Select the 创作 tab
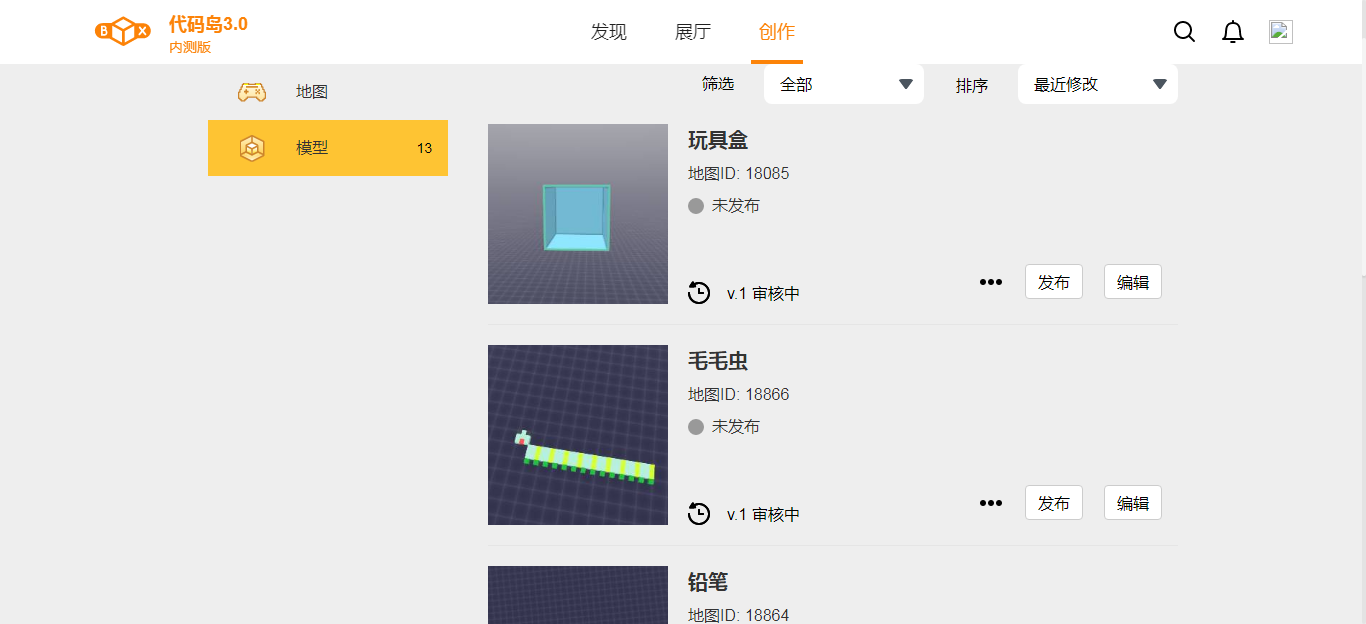This screenshot has width=1366, height=624. tap(777, 32)
